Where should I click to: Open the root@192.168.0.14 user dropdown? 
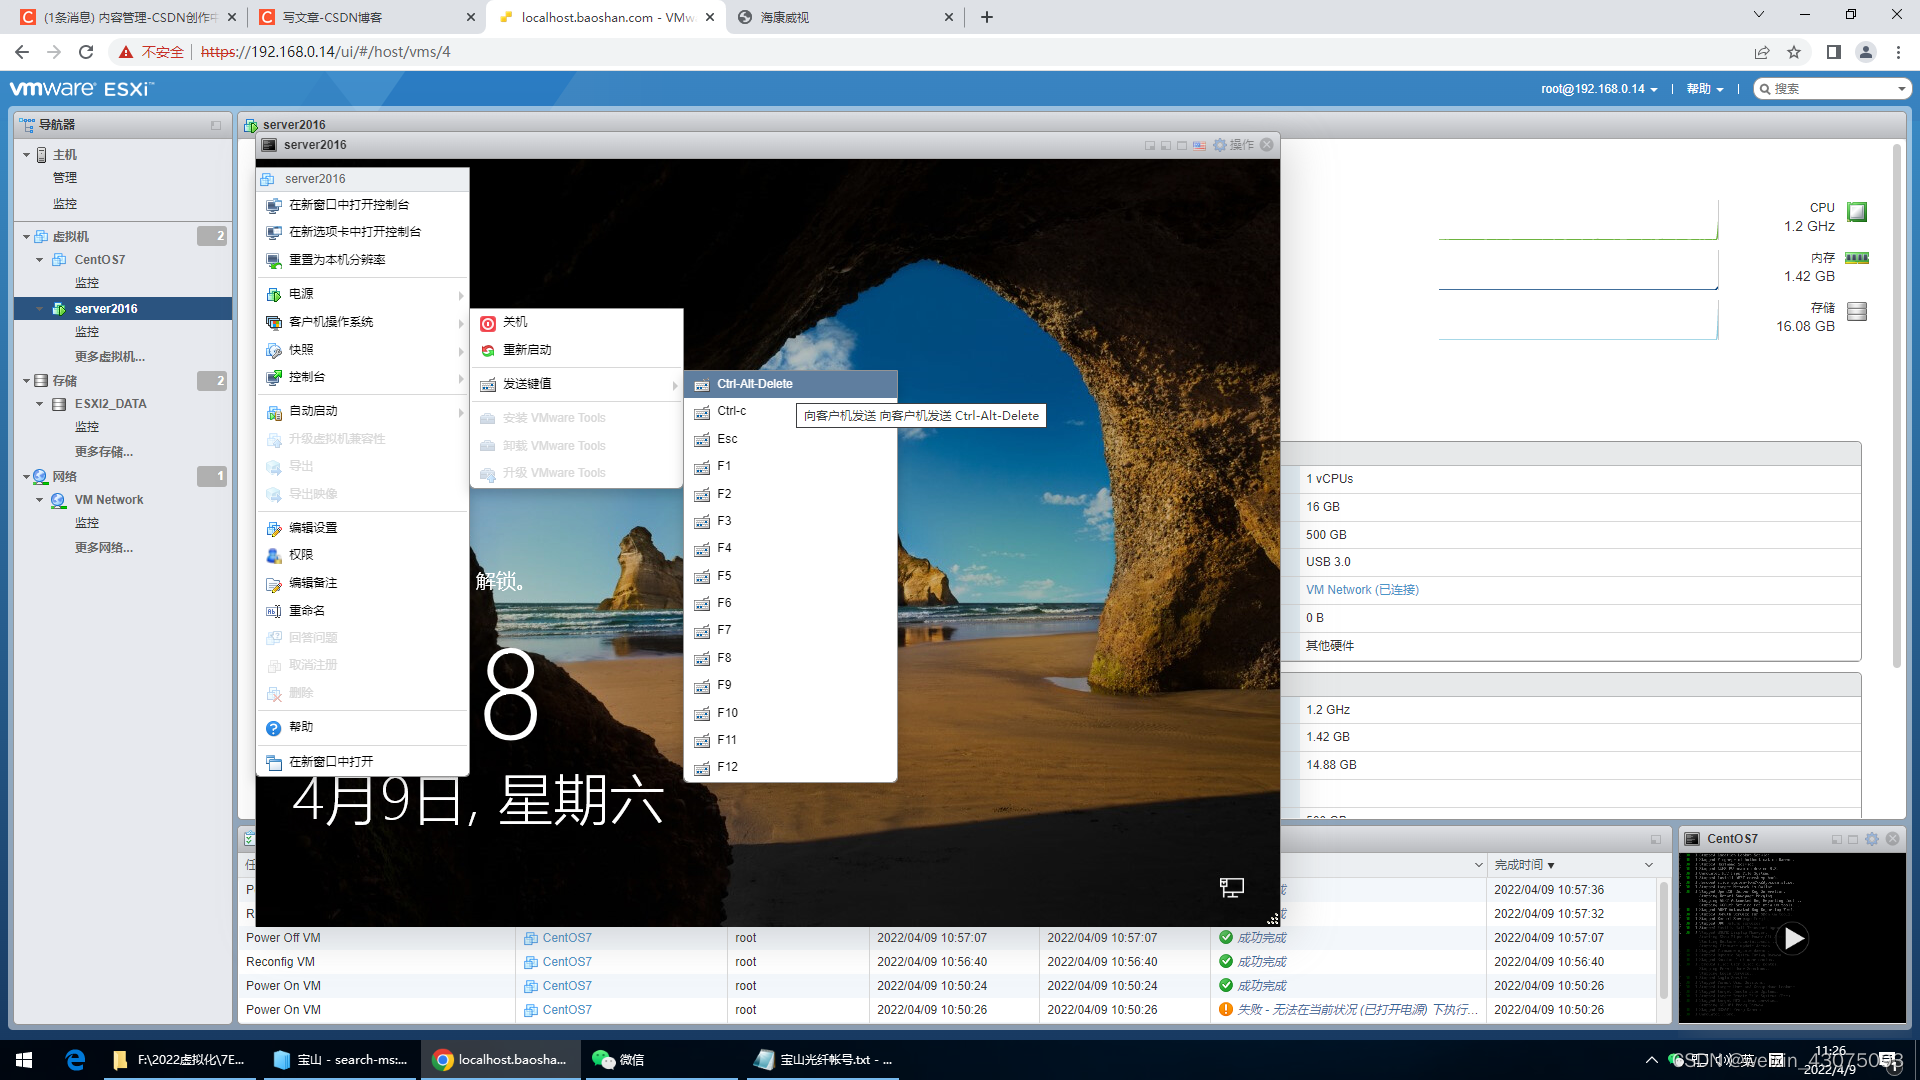[1598, 89]
